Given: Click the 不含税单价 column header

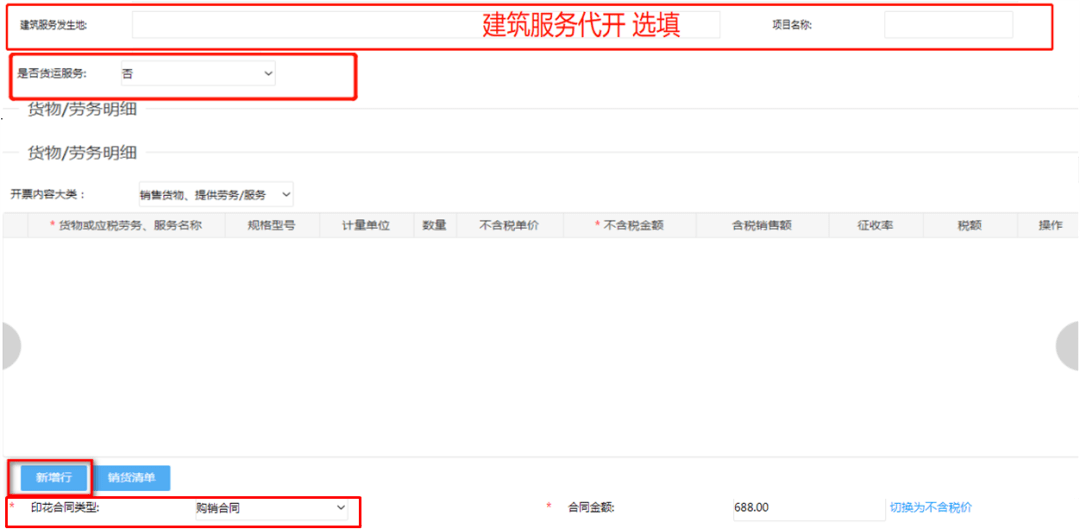Looking at the screenshot, I should 509,225.
